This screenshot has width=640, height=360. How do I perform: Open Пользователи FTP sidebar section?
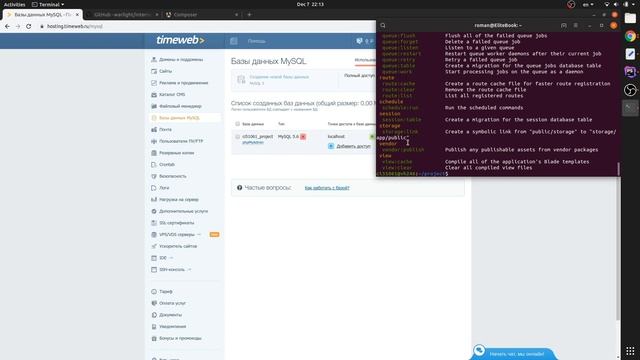tap(181, 141)
